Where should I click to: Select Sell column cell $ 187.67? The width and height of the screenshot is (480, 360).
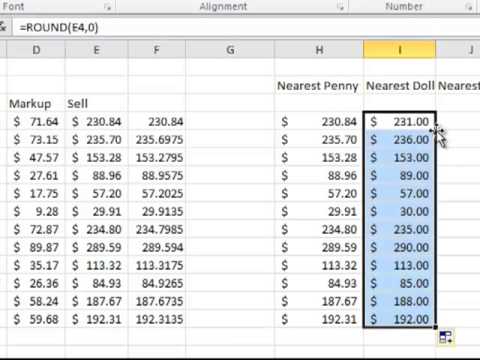point(96,302)
